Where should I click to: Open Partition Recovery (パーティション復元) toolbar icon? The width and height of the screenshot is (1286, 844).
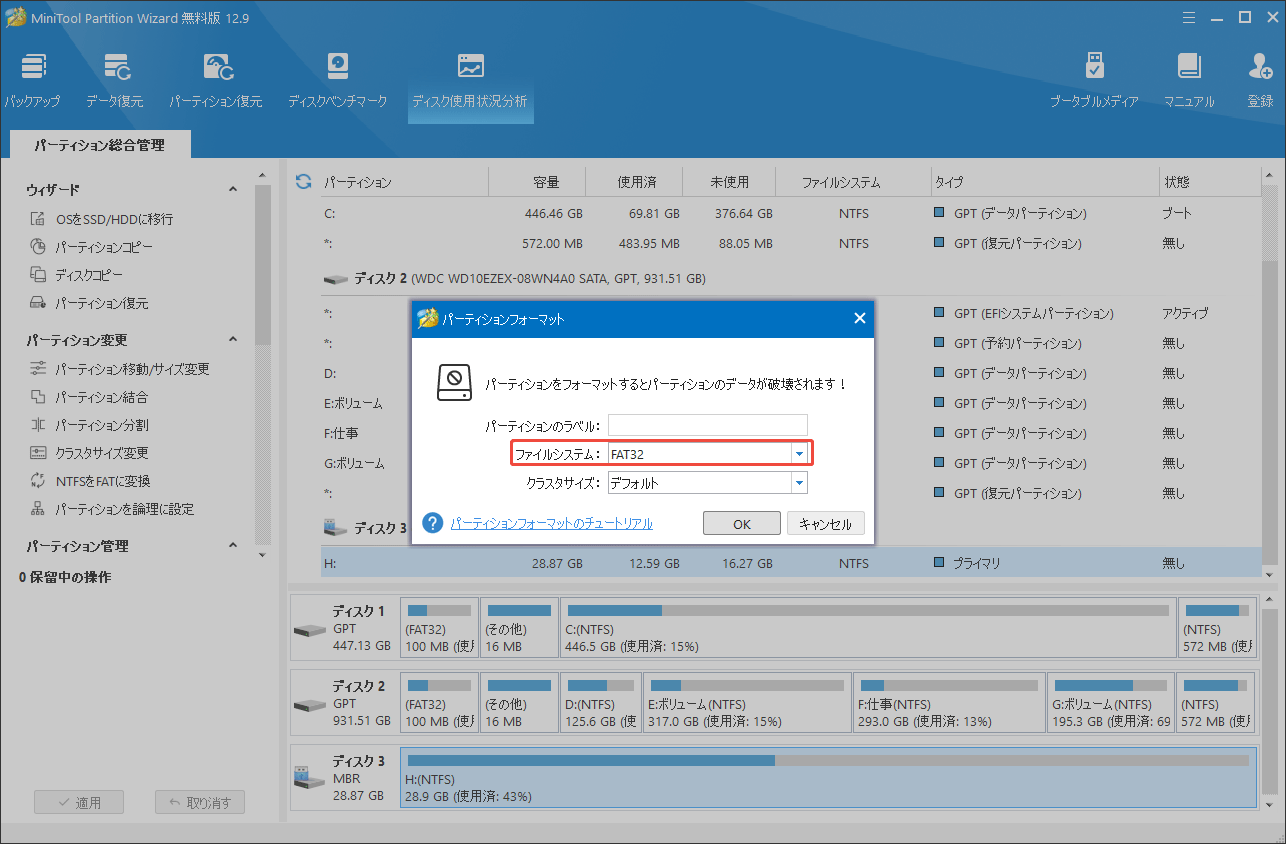point(216,81)
